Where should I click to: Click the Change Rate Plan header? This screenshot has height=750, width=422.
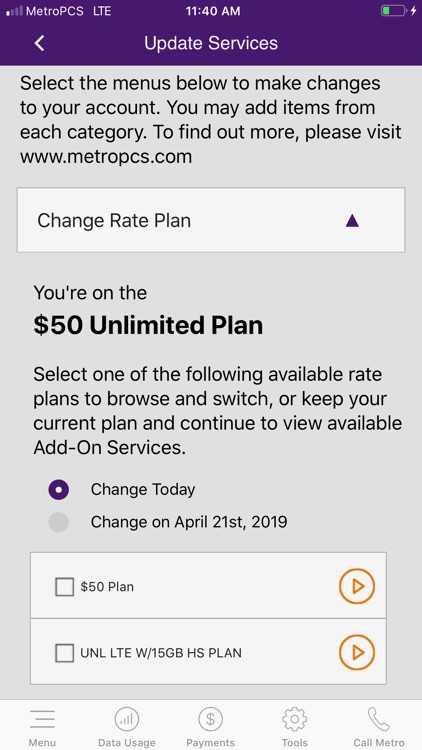pyautogui.click(x=211, y=220)
